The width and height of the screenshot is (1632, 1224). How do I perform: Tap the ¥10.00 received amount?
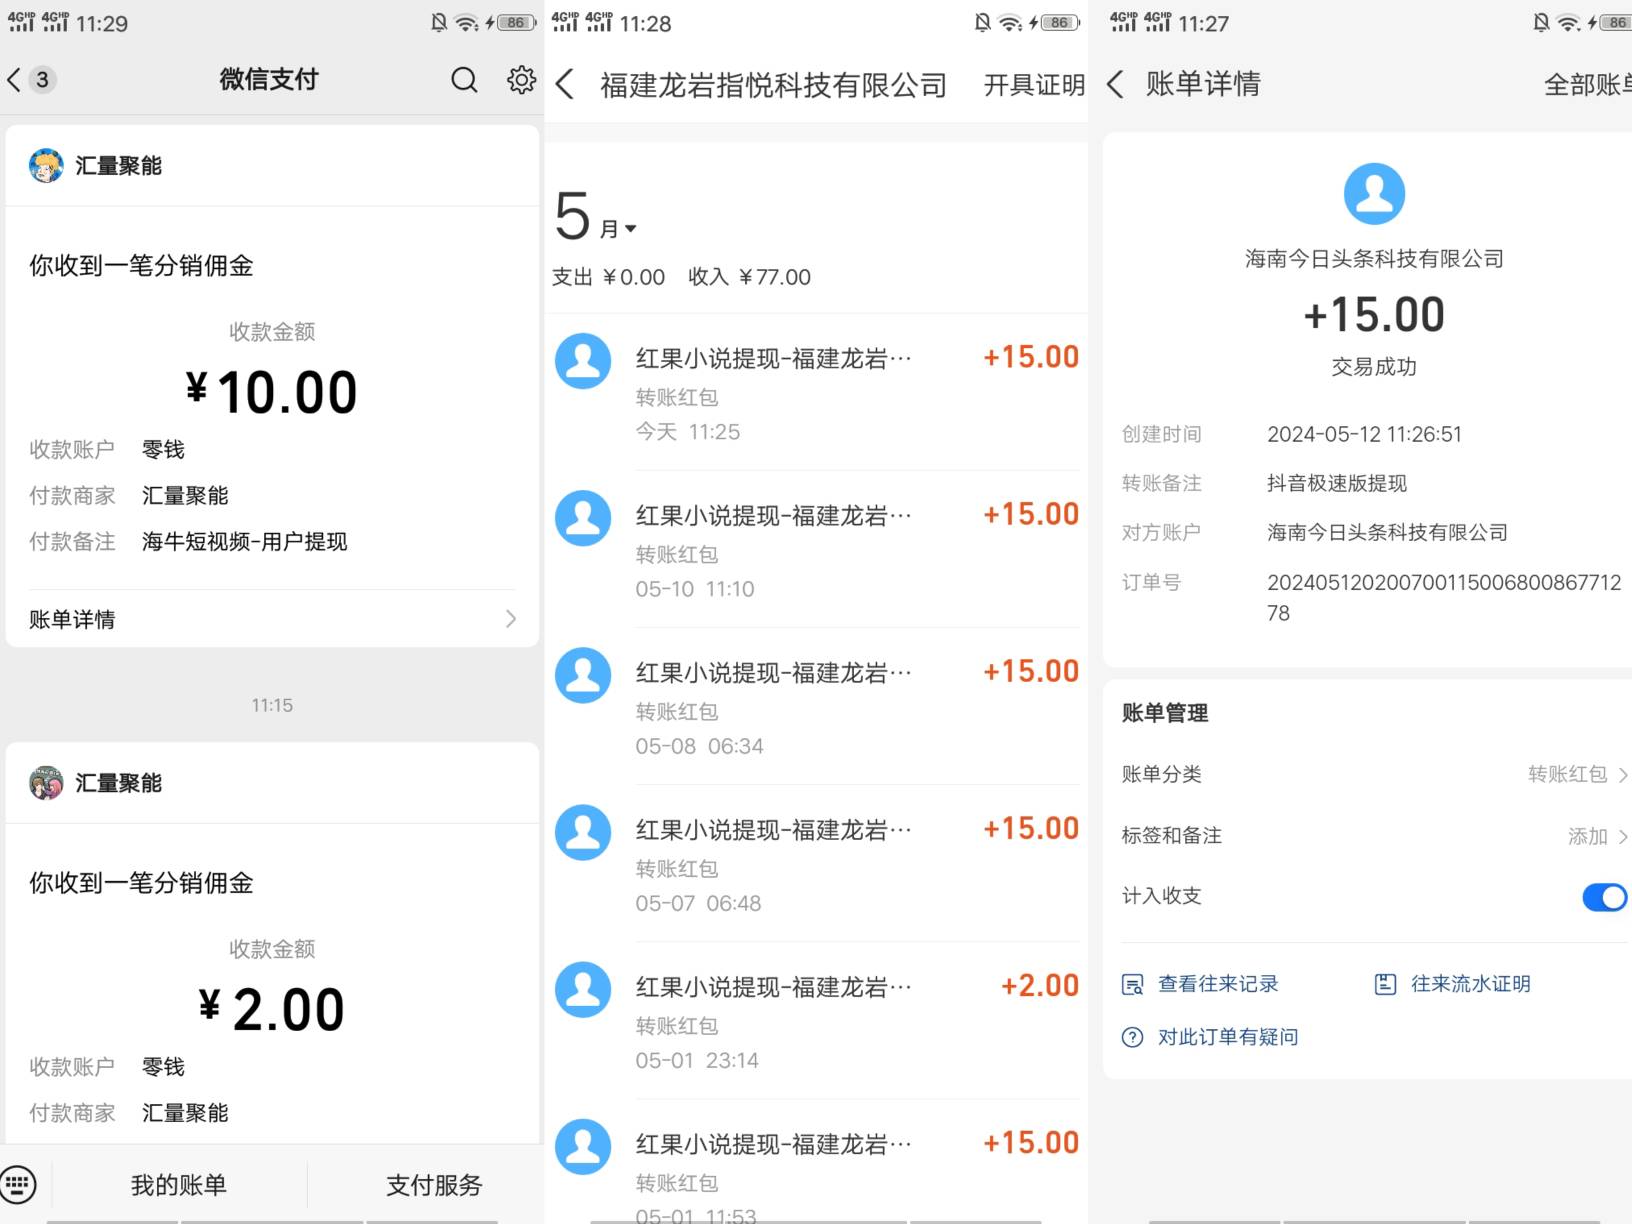pyautogui.click(x=272, y=391)
